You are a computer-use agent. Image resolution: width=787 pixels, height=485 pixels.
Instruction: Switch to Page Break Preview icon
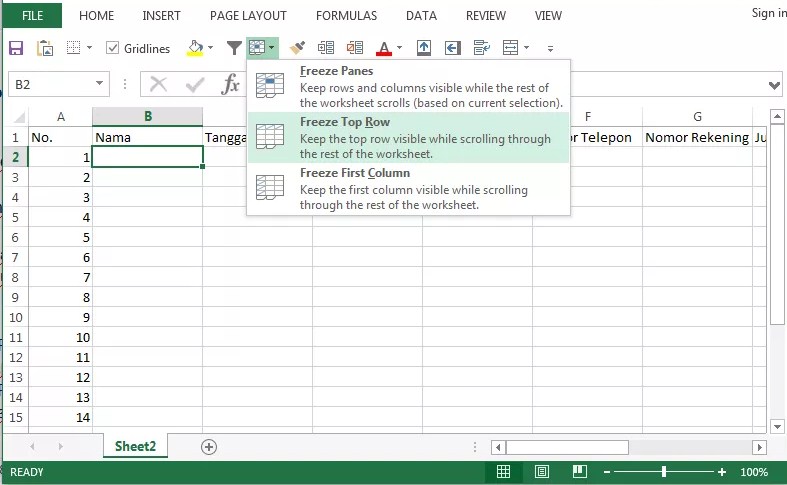pyautogui.click(x=577, y=472)
